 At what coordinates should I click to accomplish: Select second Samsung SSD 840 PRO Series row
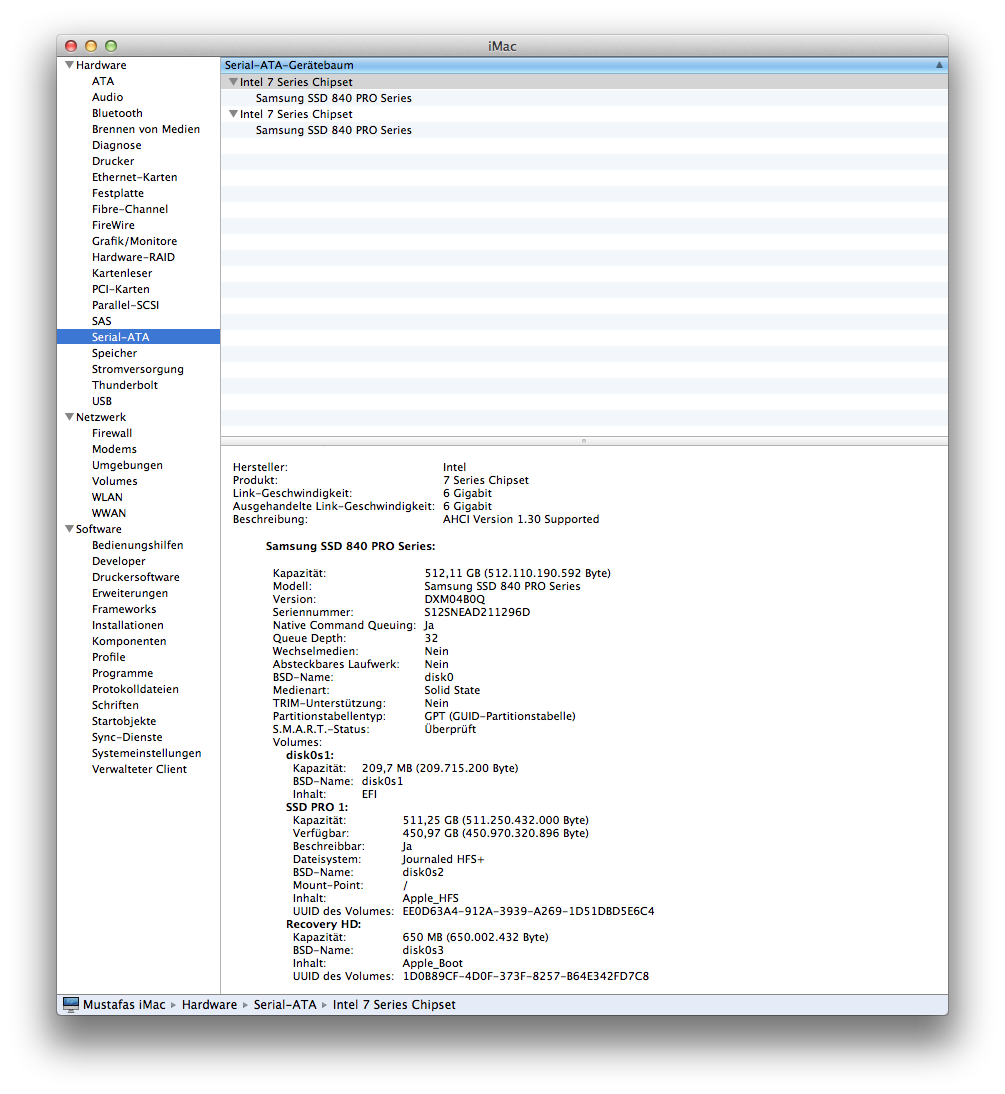pos(584,130)
